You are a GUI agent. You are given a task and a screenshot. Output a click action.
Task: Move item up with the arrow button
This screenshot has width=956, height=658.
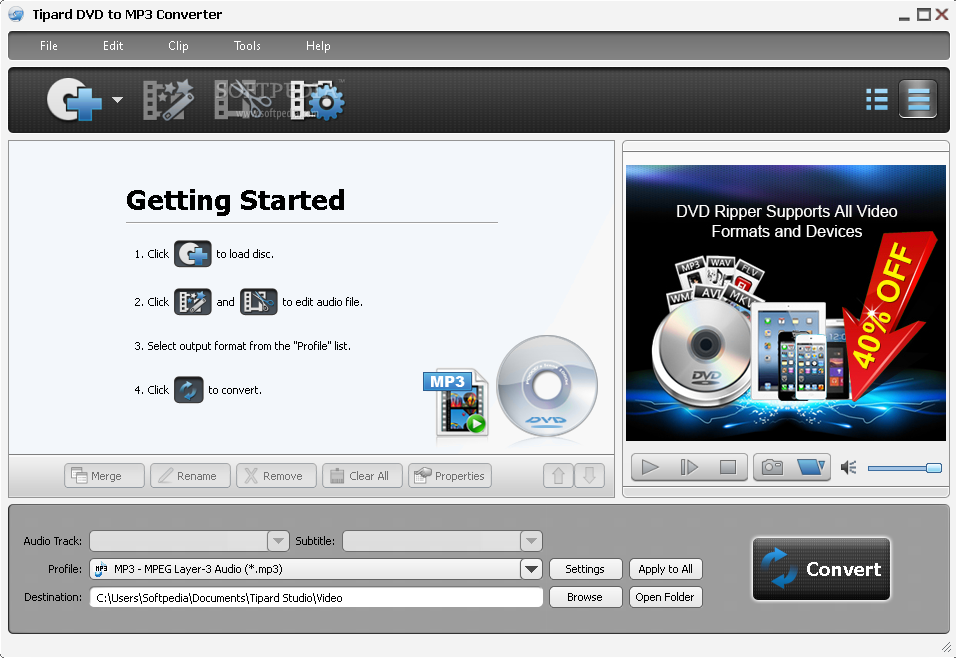coord(558,476)
